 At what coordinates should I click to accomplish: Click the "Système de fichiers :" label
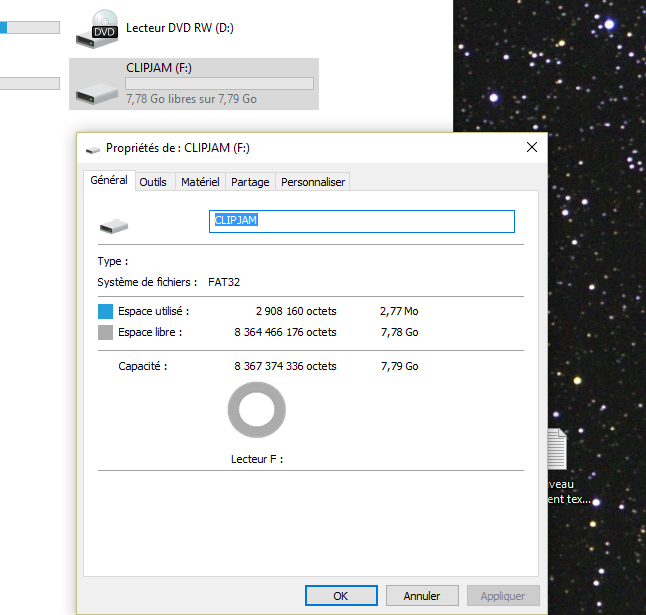click(x=147, y=282)
